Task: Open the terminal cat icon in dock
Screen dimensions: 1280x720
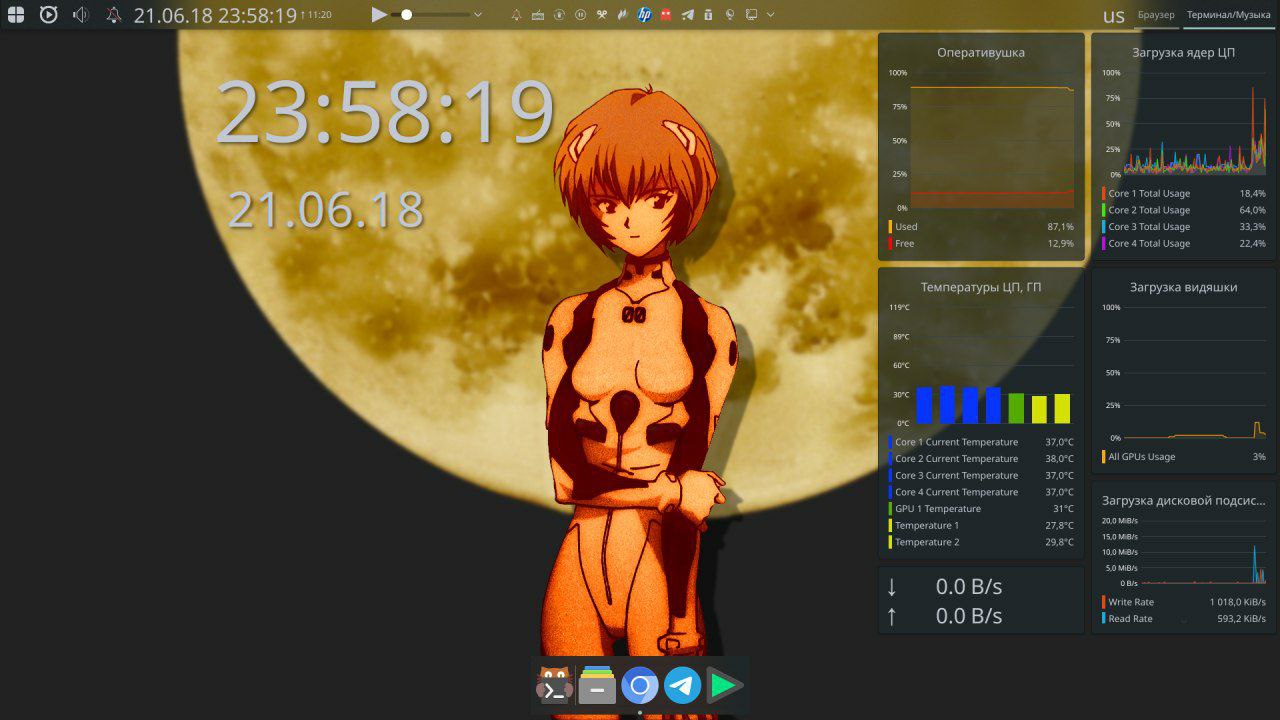Action: click(554, 686)
